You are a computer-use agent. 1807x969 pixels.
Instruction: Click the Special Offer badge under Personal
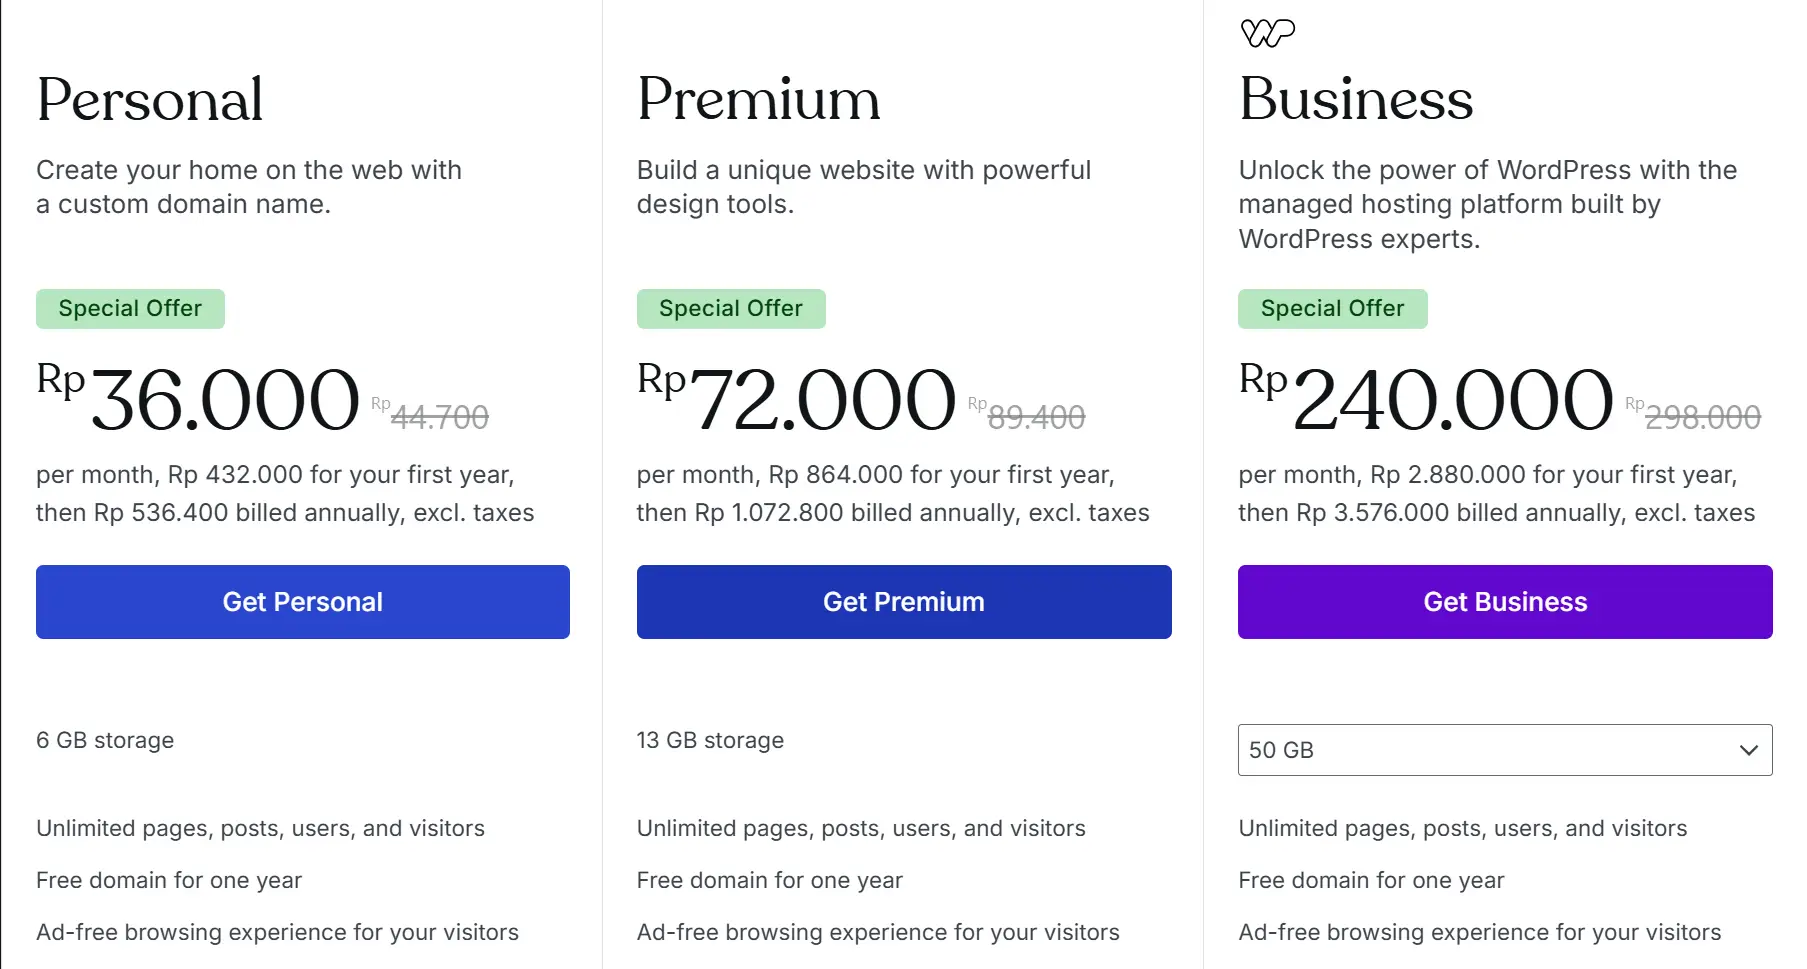pyautogui.click(x=130, y=309)
